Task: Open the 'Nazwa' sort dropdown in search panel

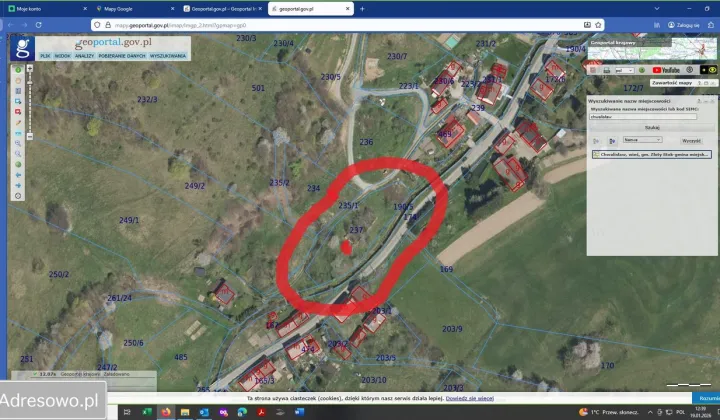Action: [x=642, y=140]
